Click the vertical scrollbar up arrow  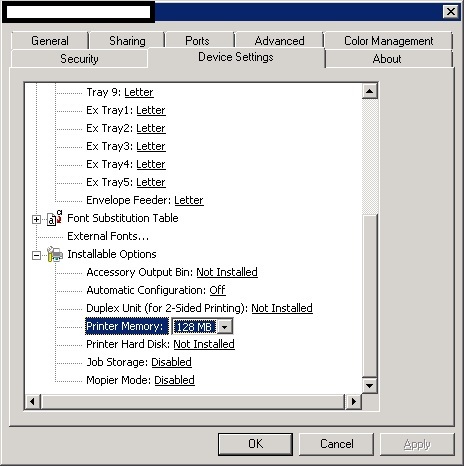click(x=370, y=91)
